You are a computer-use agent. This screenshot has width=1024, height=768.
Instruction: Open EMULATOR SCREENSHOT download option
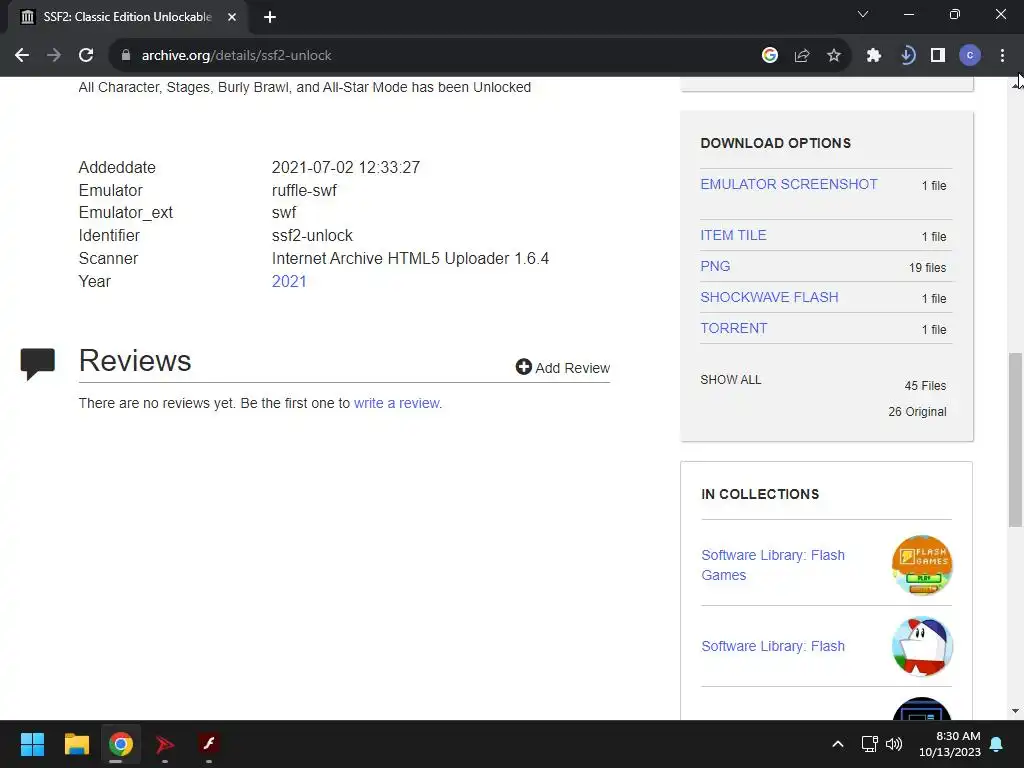point(789,184)
